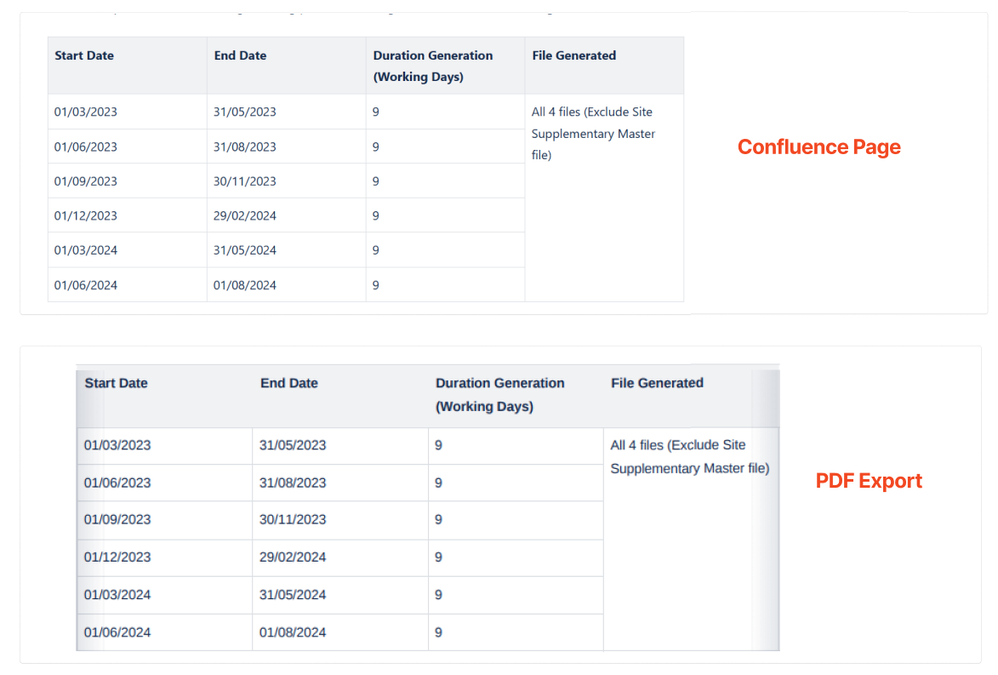
Task: Click the Confluence Page red label
Action: click(x=819, y=147)
